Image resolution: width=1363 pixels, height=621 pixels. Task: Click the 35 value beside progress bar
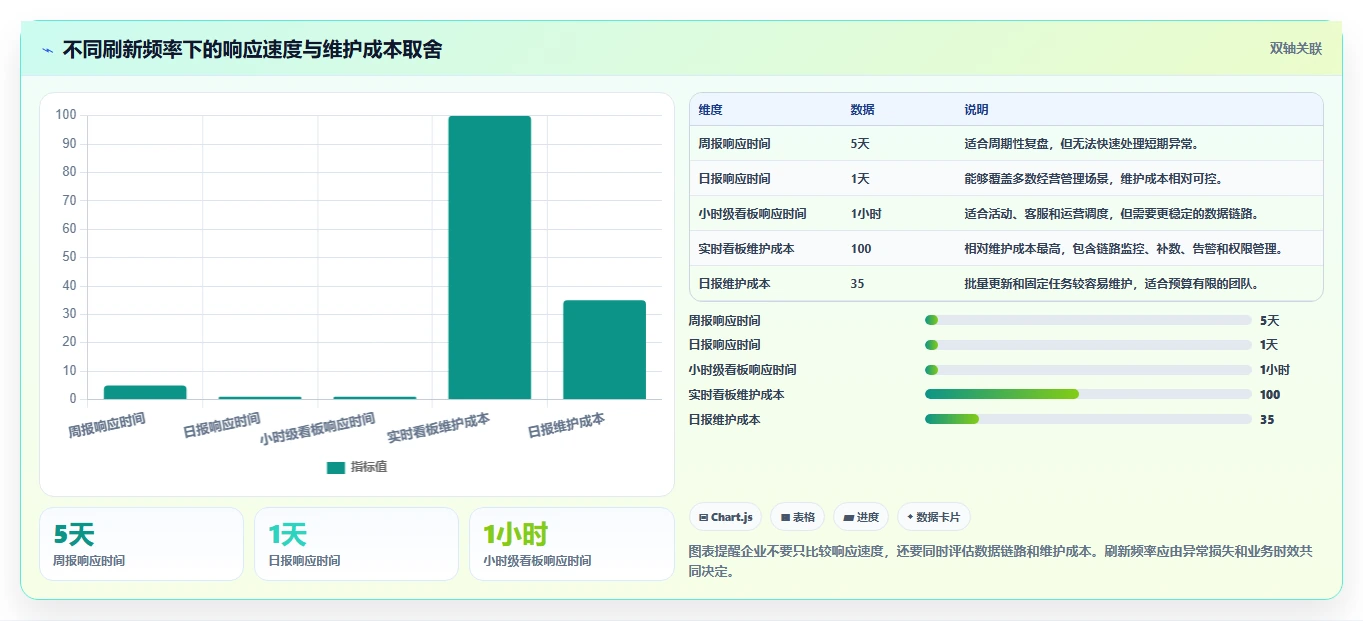pos(1267,420)
